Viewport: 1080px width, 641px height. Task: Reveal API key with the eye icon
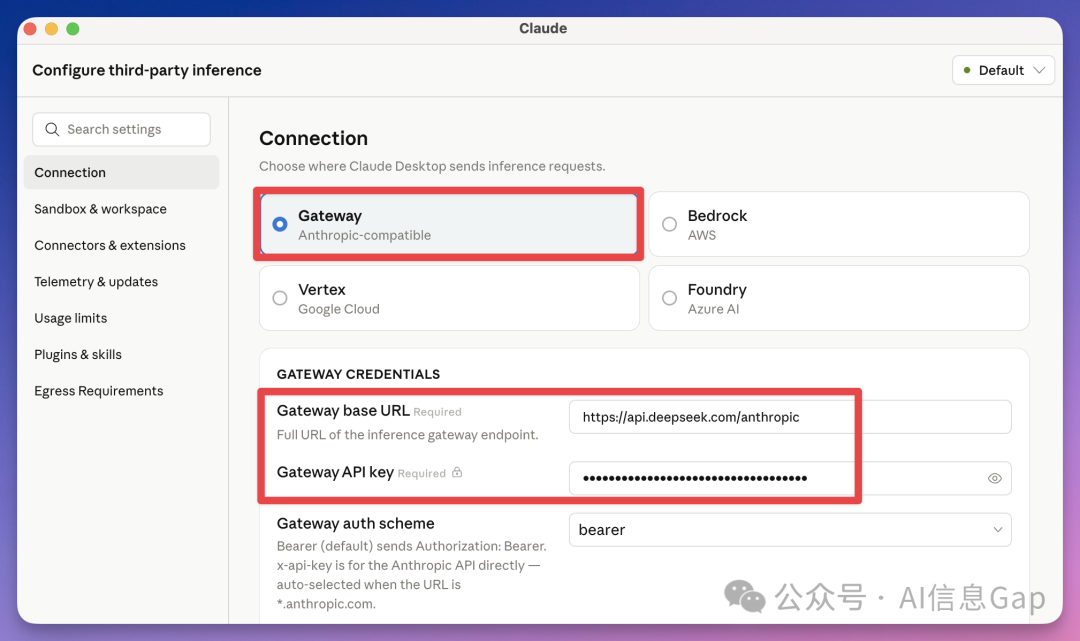click(x=994, y=479)
